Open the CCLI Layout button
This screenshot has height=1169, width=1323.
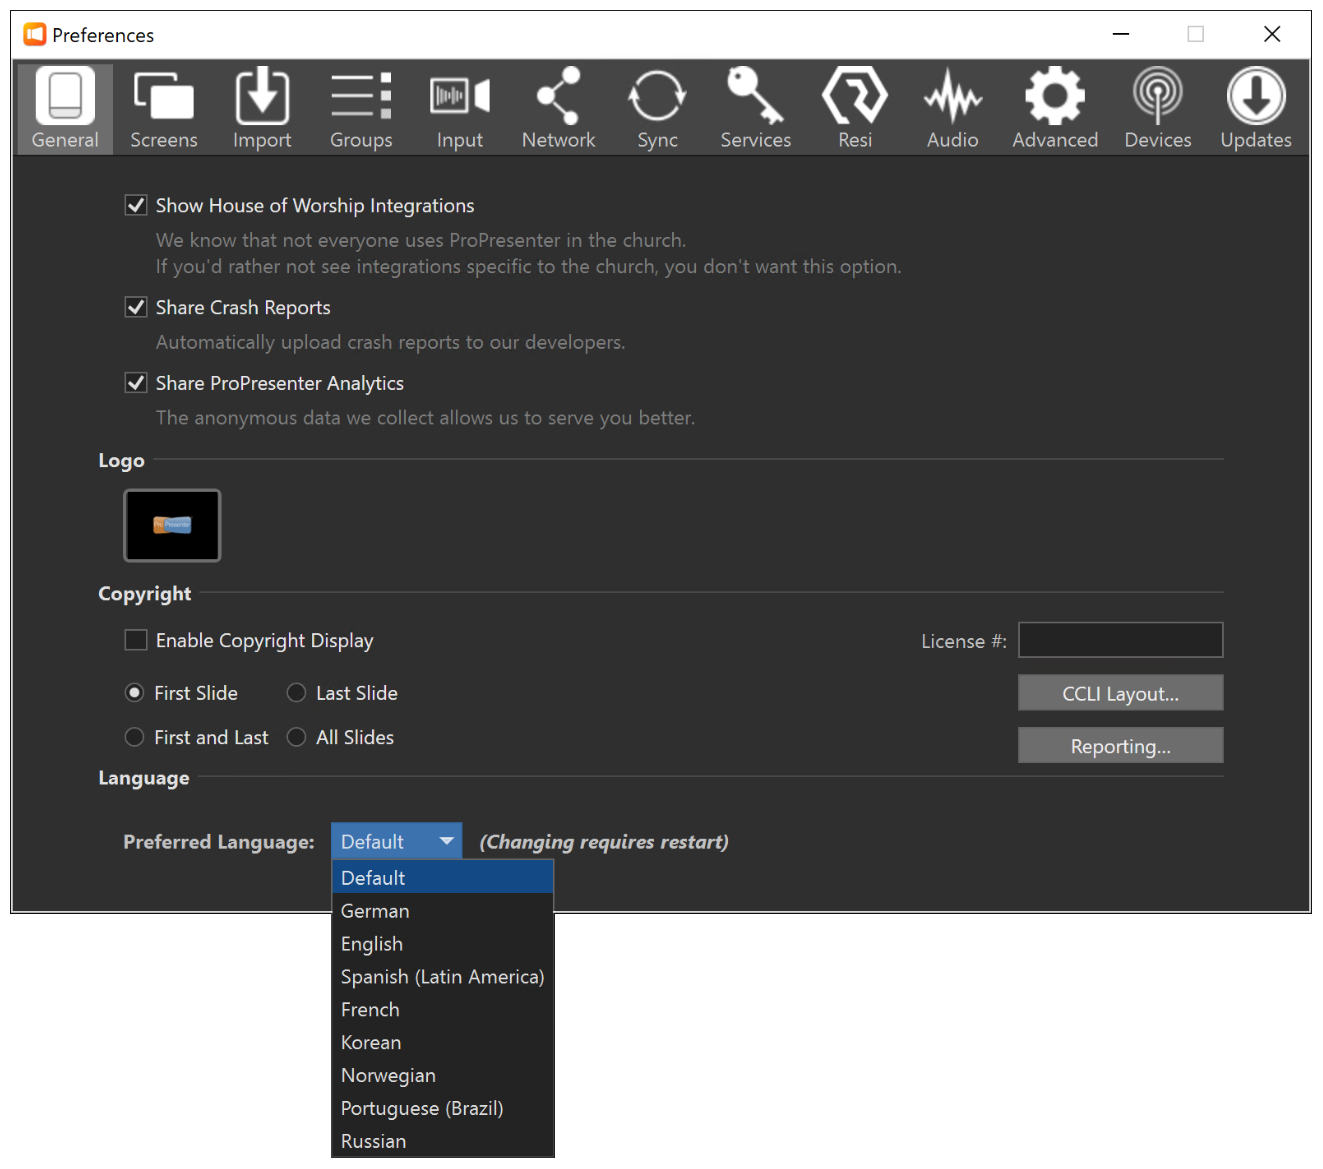coord(1120,693)
